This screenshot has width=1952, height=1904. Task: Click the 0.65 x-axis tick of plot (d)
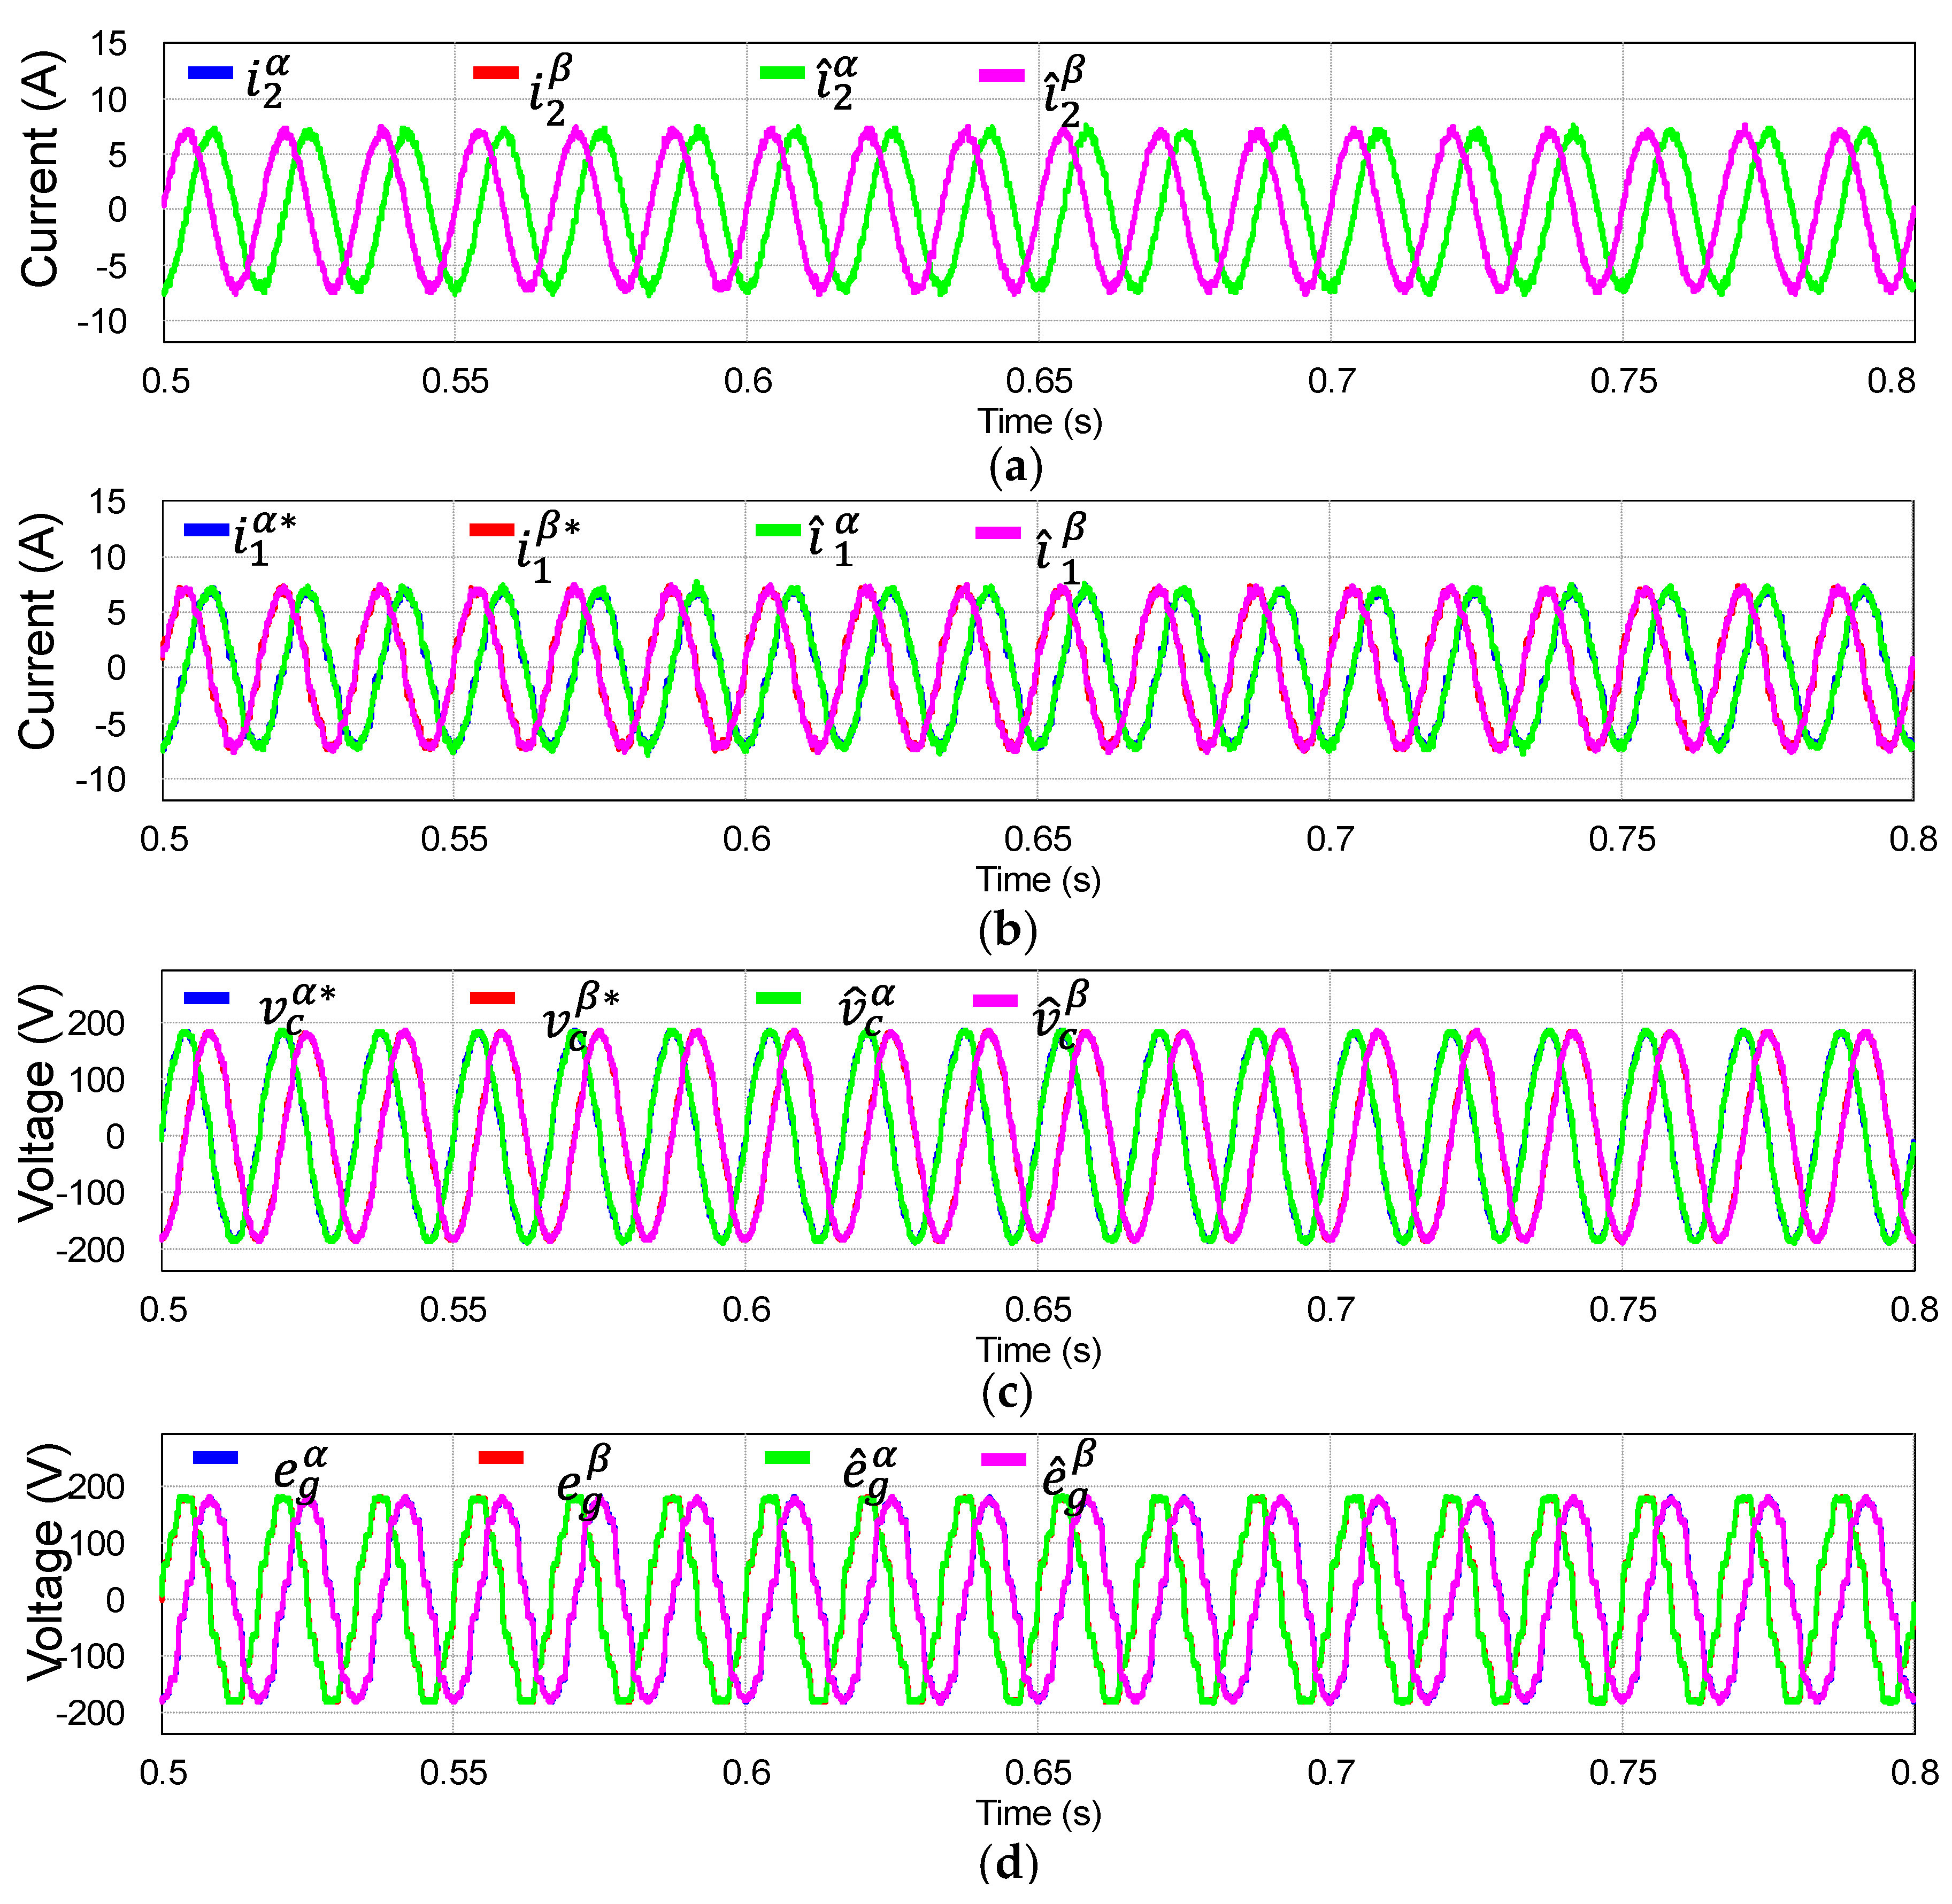pos(1038,1773)
